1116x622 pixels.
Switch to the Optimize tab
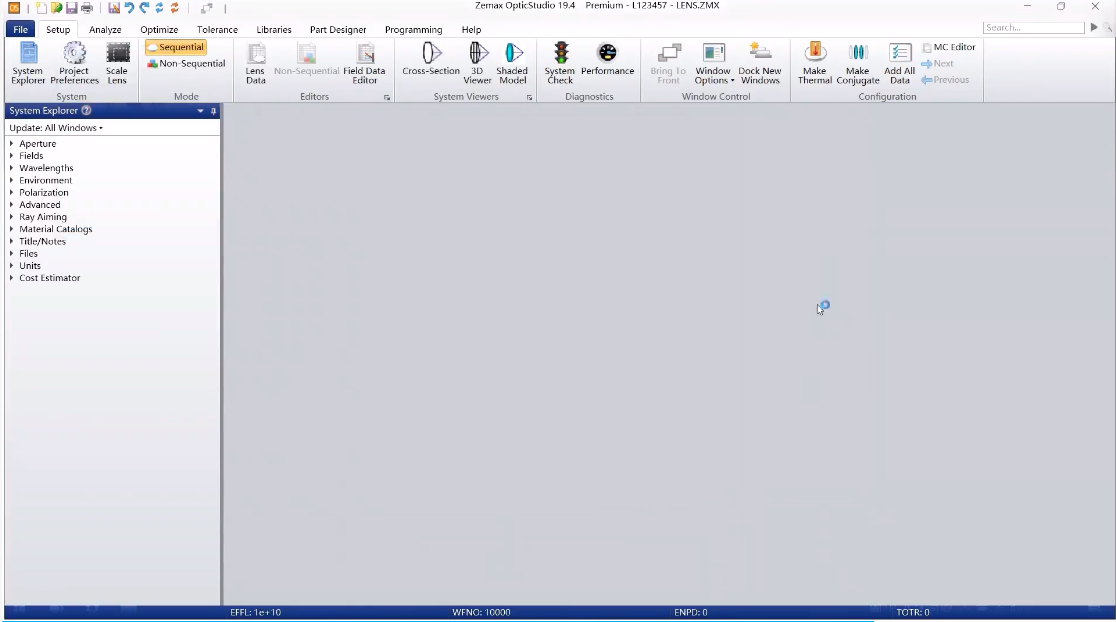click(x=159, y=29)
